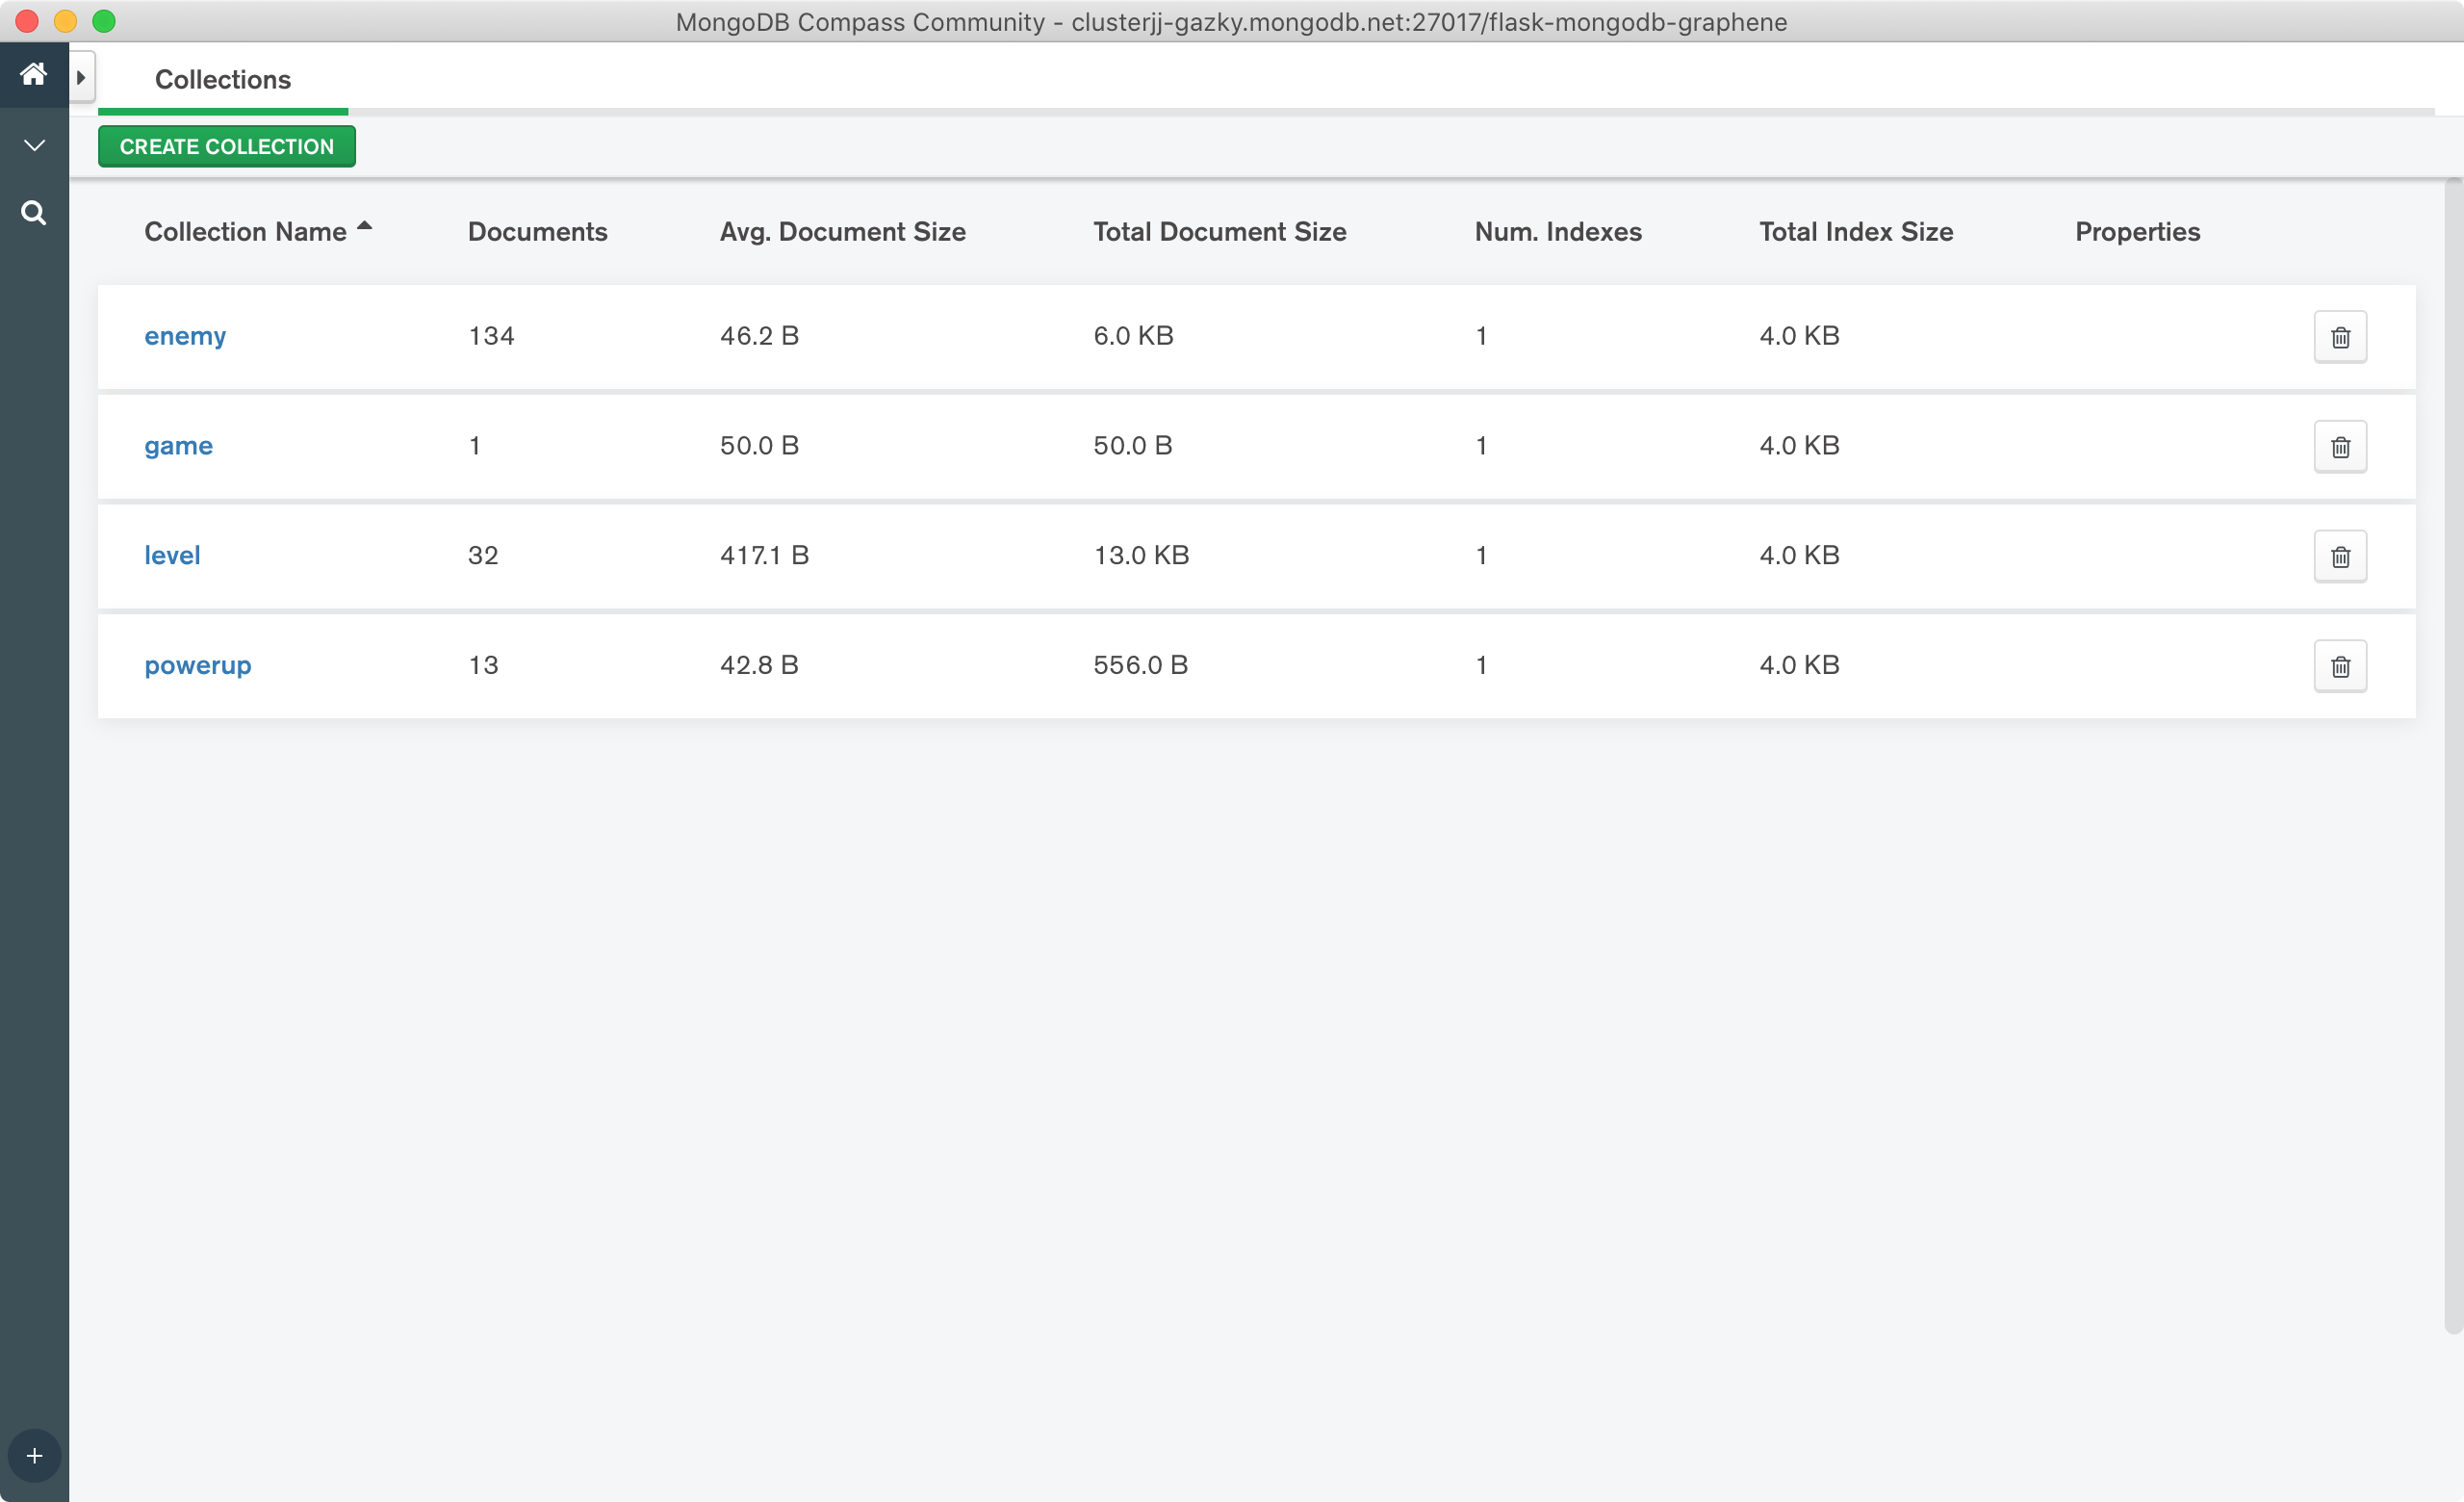
Task: Click the powerup row trash icon
Action: point(2340,667)
